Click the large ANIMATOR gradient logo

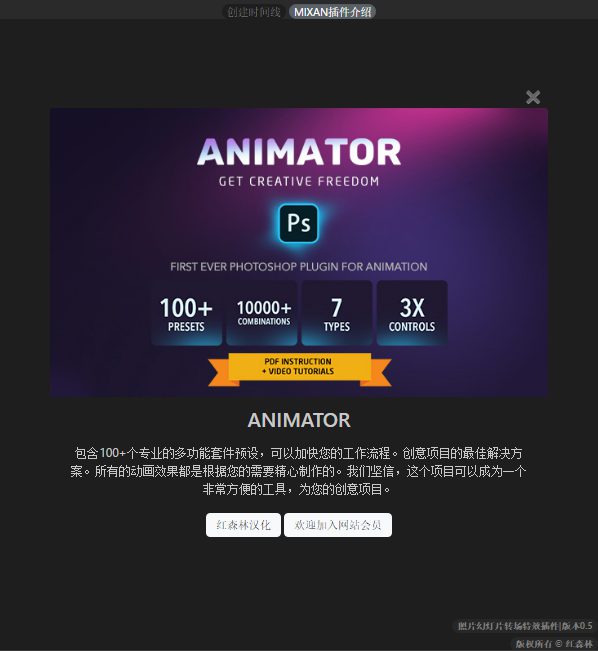(299, 152)
